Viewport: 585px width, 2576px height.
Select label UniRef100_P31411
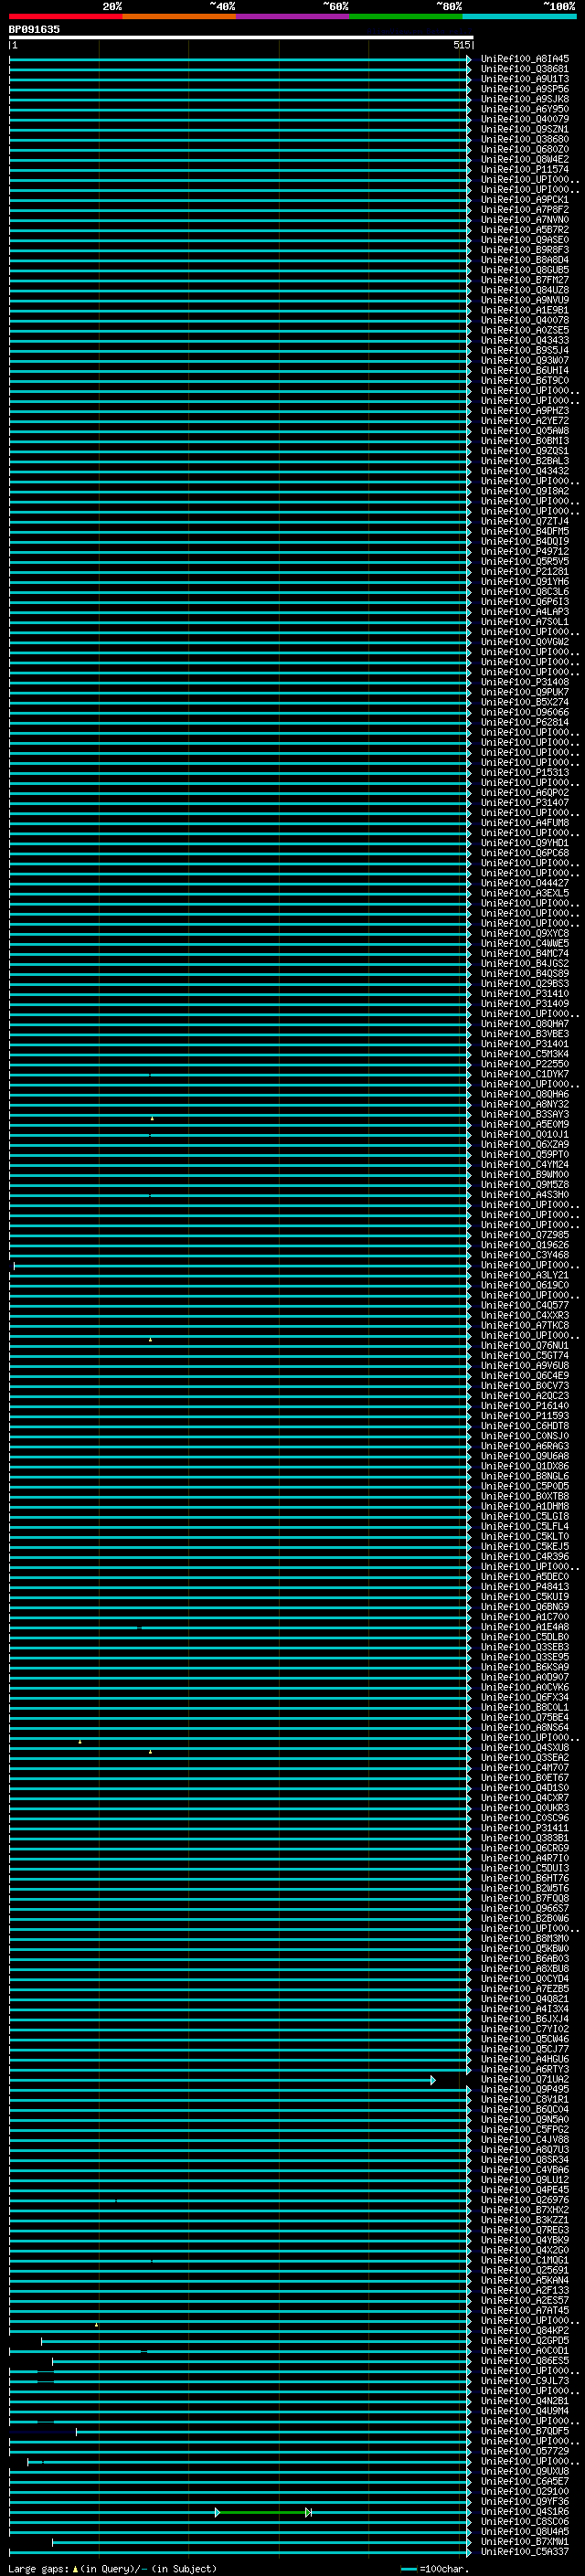[524, 1828]
